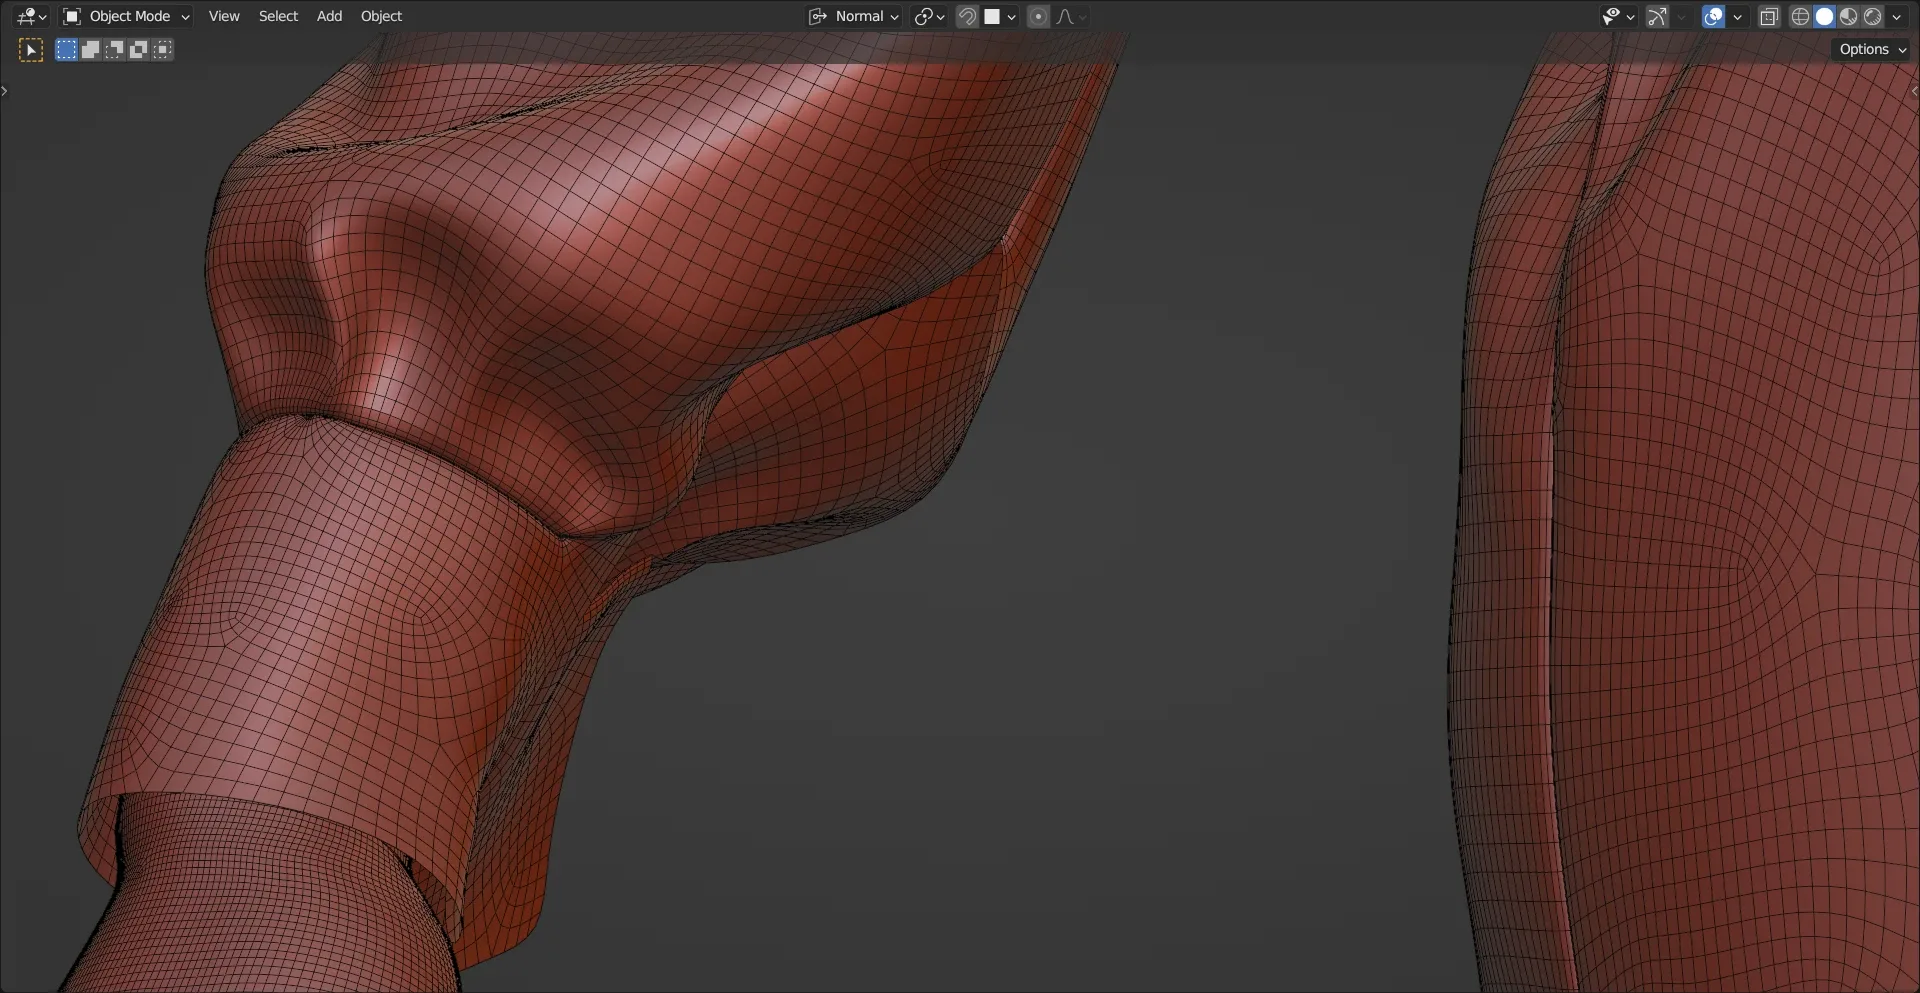Click the Select Box tool icon
Image resolution: width=1920 pixels, height=993 pixels.
point(31,50)
